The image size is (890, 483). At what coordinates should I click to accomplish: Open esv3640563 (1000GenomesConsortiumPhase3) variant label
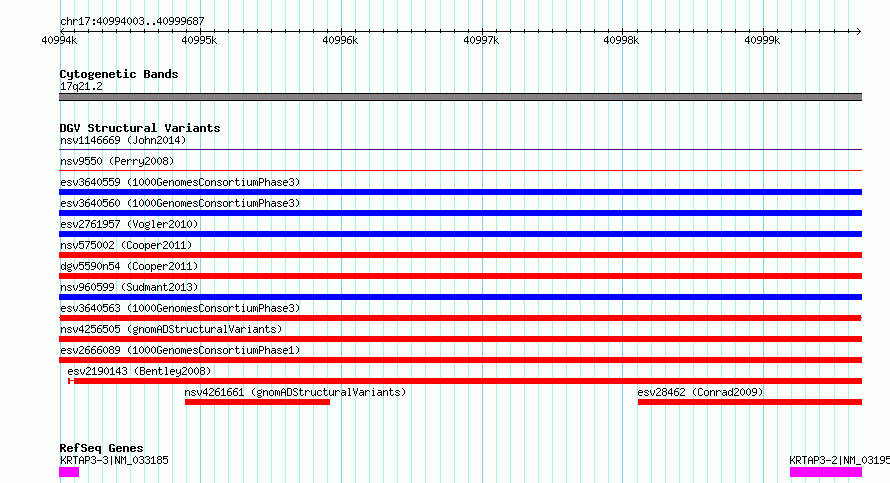point(180,308)
